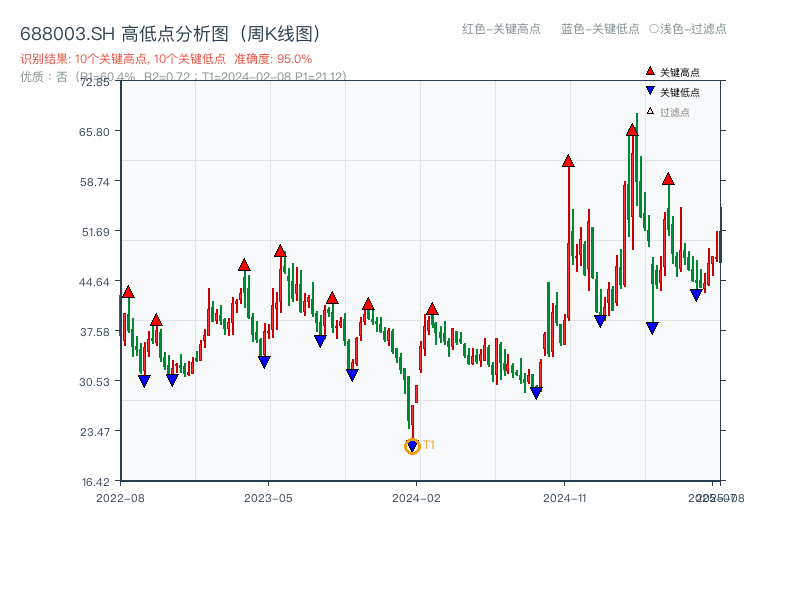Click the leftmost red key-high triangle near 2022-08
This screenshot has width=800, height=600.
coord(126,293)
